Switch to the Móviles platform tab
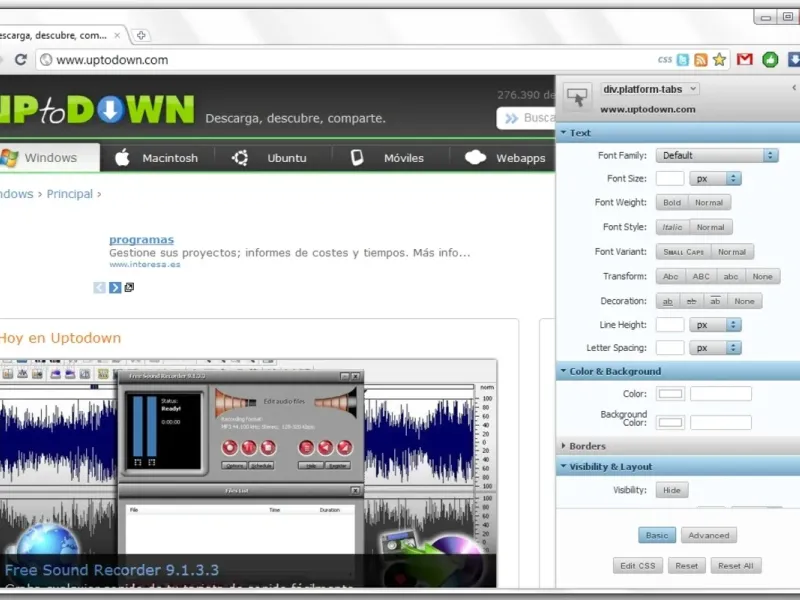Image resolution: width=800 pixels, height=600 pixels. pos(391,158)
